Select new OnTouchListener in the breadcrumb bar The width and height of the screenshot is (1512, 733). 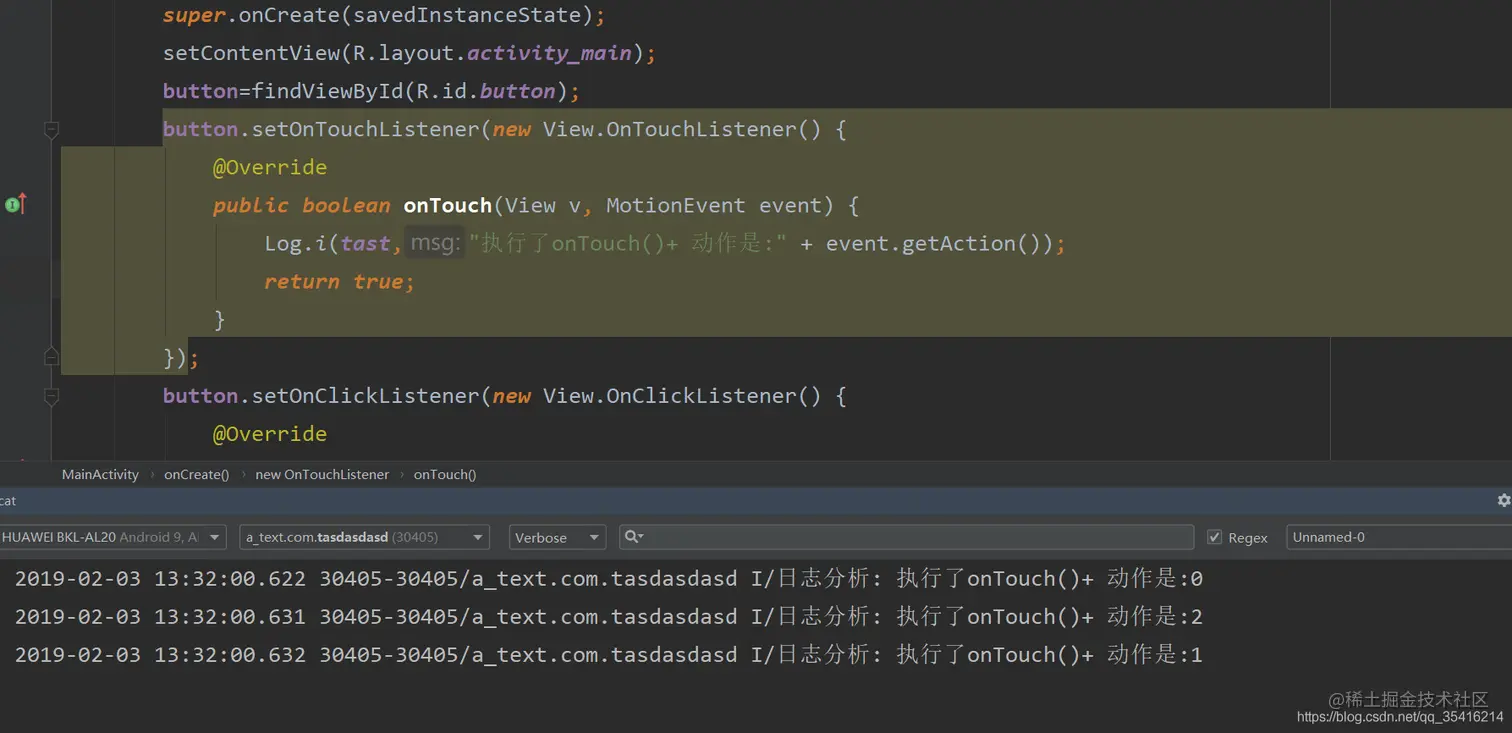click(x=322, y=474)
